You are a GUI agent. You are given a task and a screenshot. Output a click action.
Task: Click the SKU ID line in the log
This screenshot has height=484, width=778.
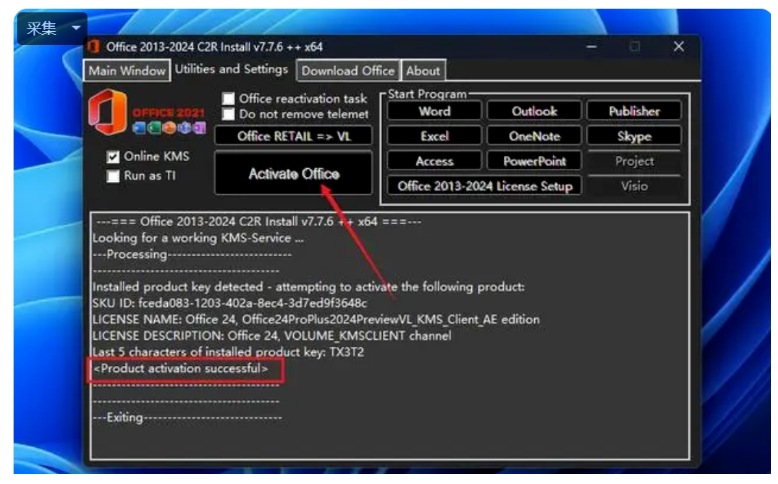click(x=230, y=303)
